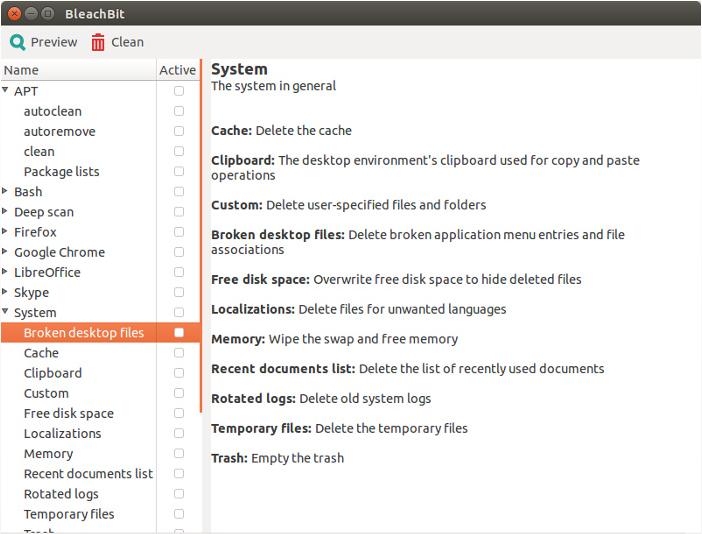Click the Active column header
Image resolution: width=702 pixels, height=534 pixels.
coord(178,70)
